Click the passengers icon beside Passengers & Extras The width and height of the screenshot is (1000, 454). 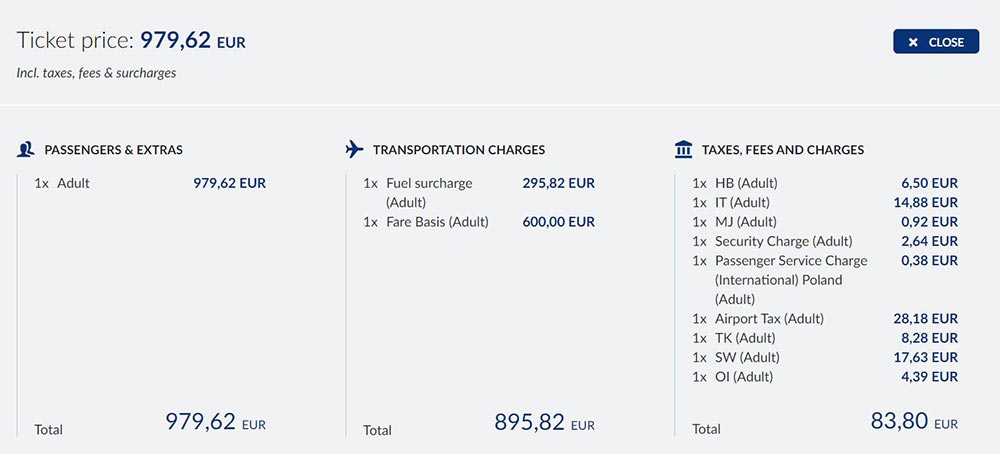[26, 150]
